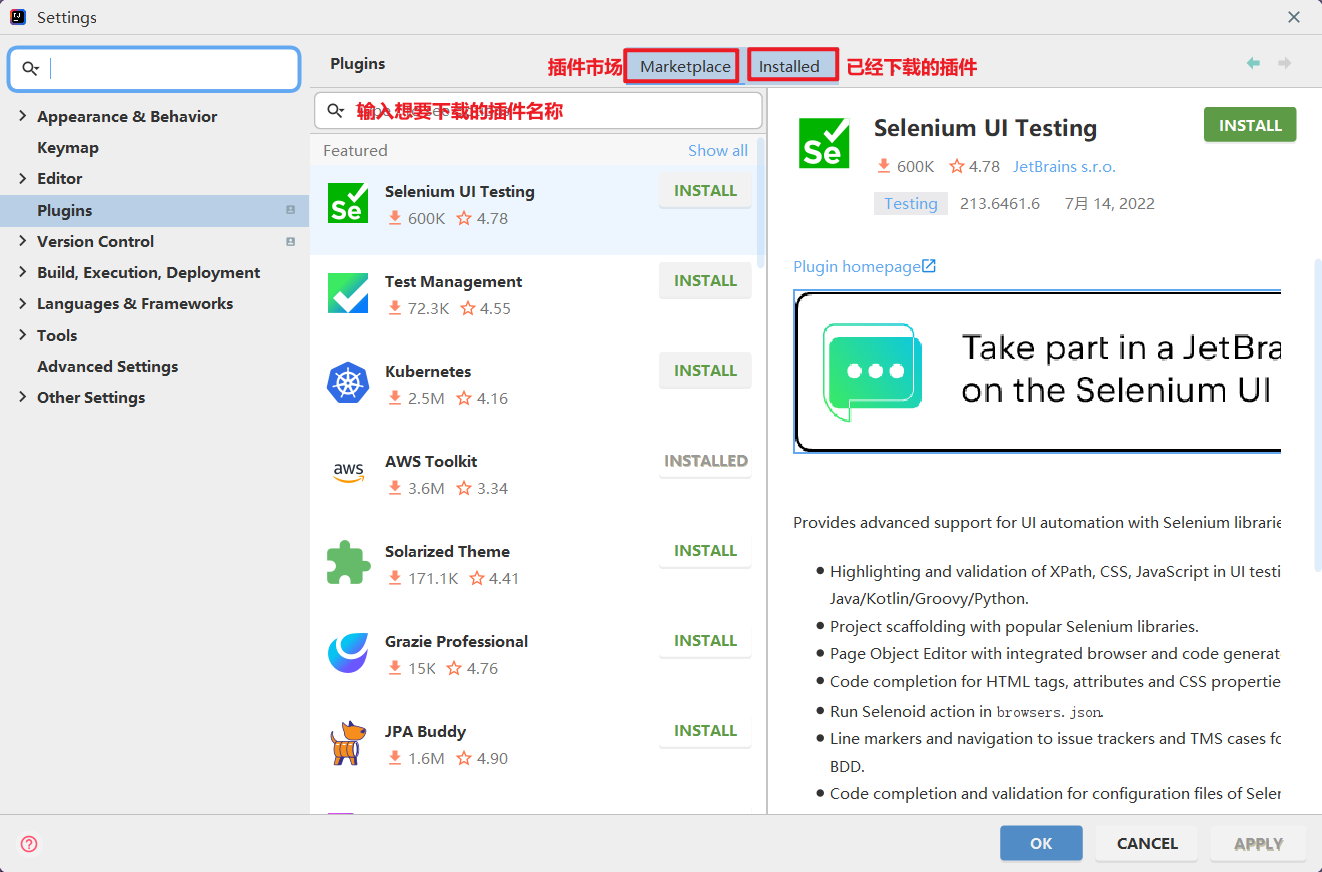
Task: Click the Grazie Professional icon
Action: pos(348,653)
